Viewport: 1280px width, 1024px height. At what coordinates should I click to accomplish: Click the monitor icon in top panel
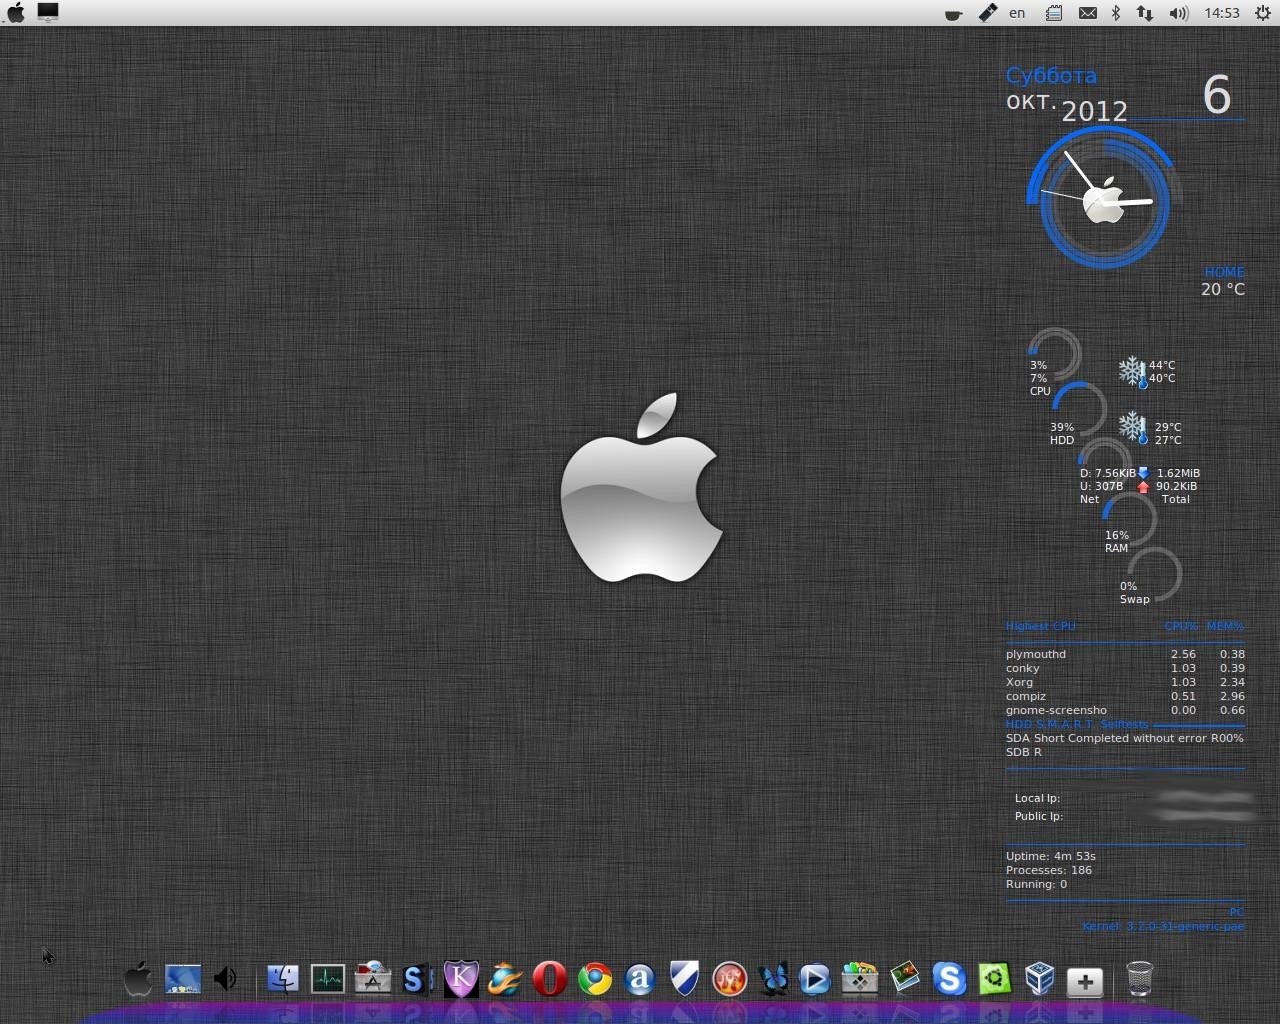(47, 12)
